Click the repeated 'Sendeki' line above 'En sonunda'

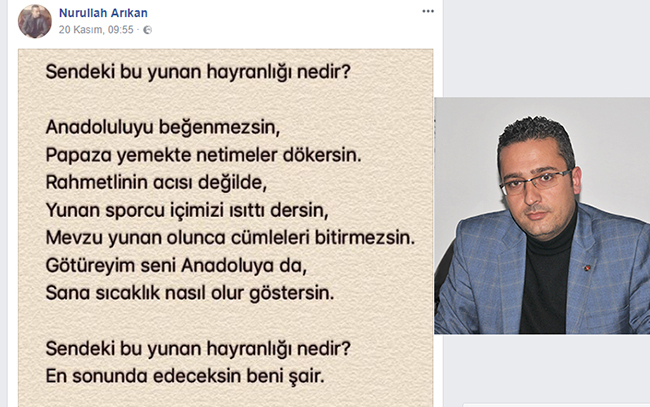click(198, 349)
